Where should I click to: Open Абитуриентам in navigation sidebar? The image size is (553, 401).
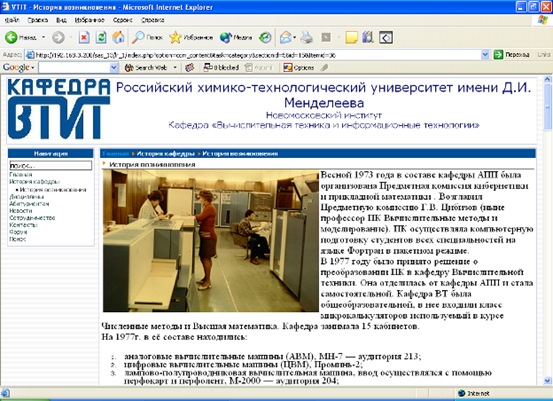pyautogui.click(x=29, y=203)
